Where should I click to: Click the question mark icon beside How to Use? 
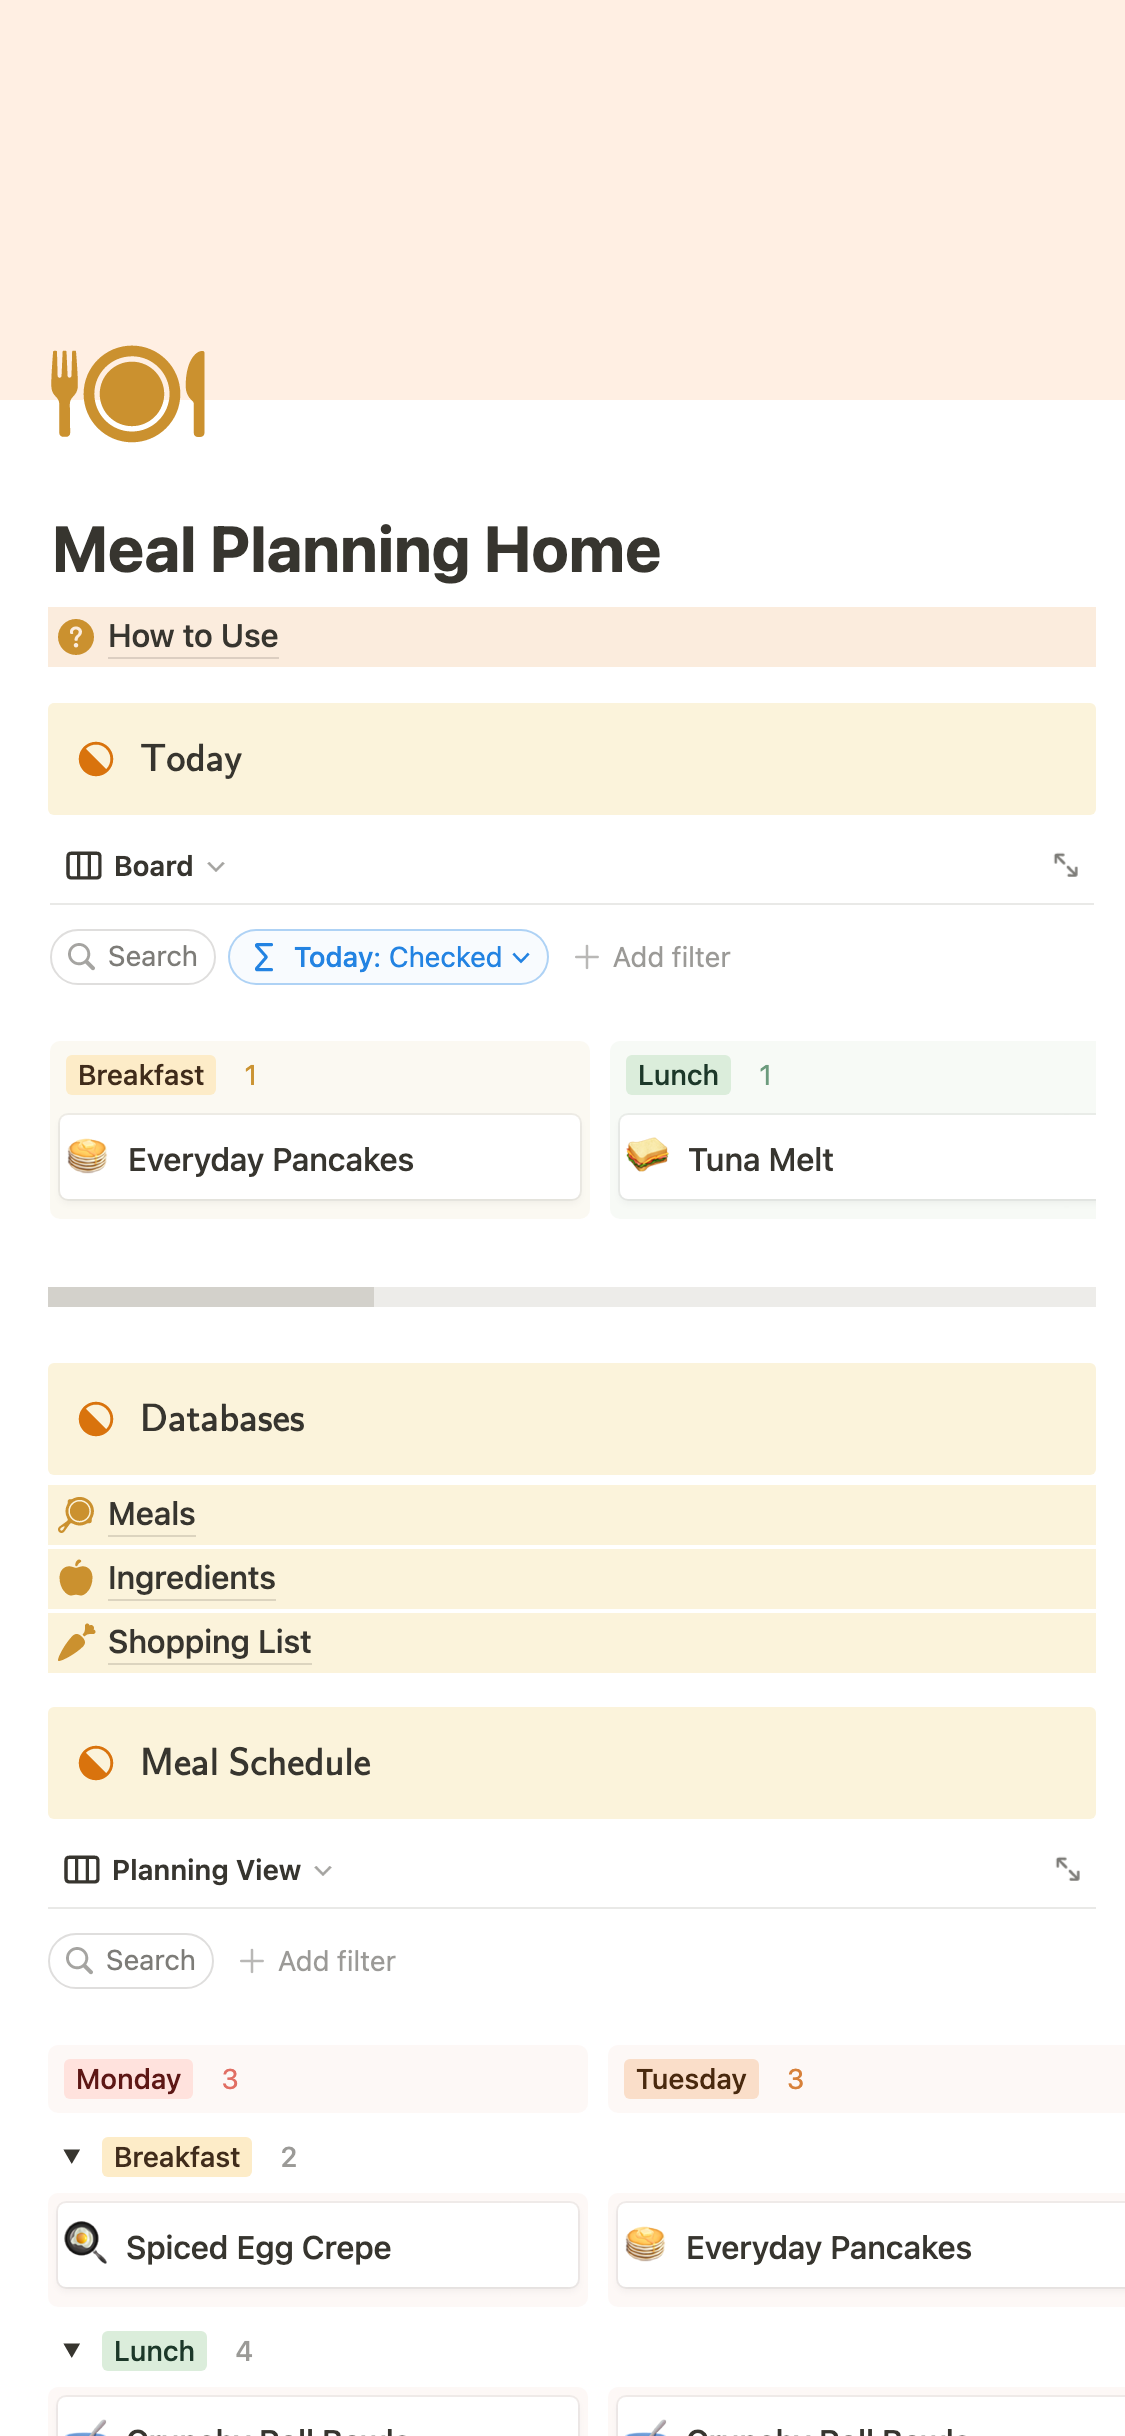point(76,637)
